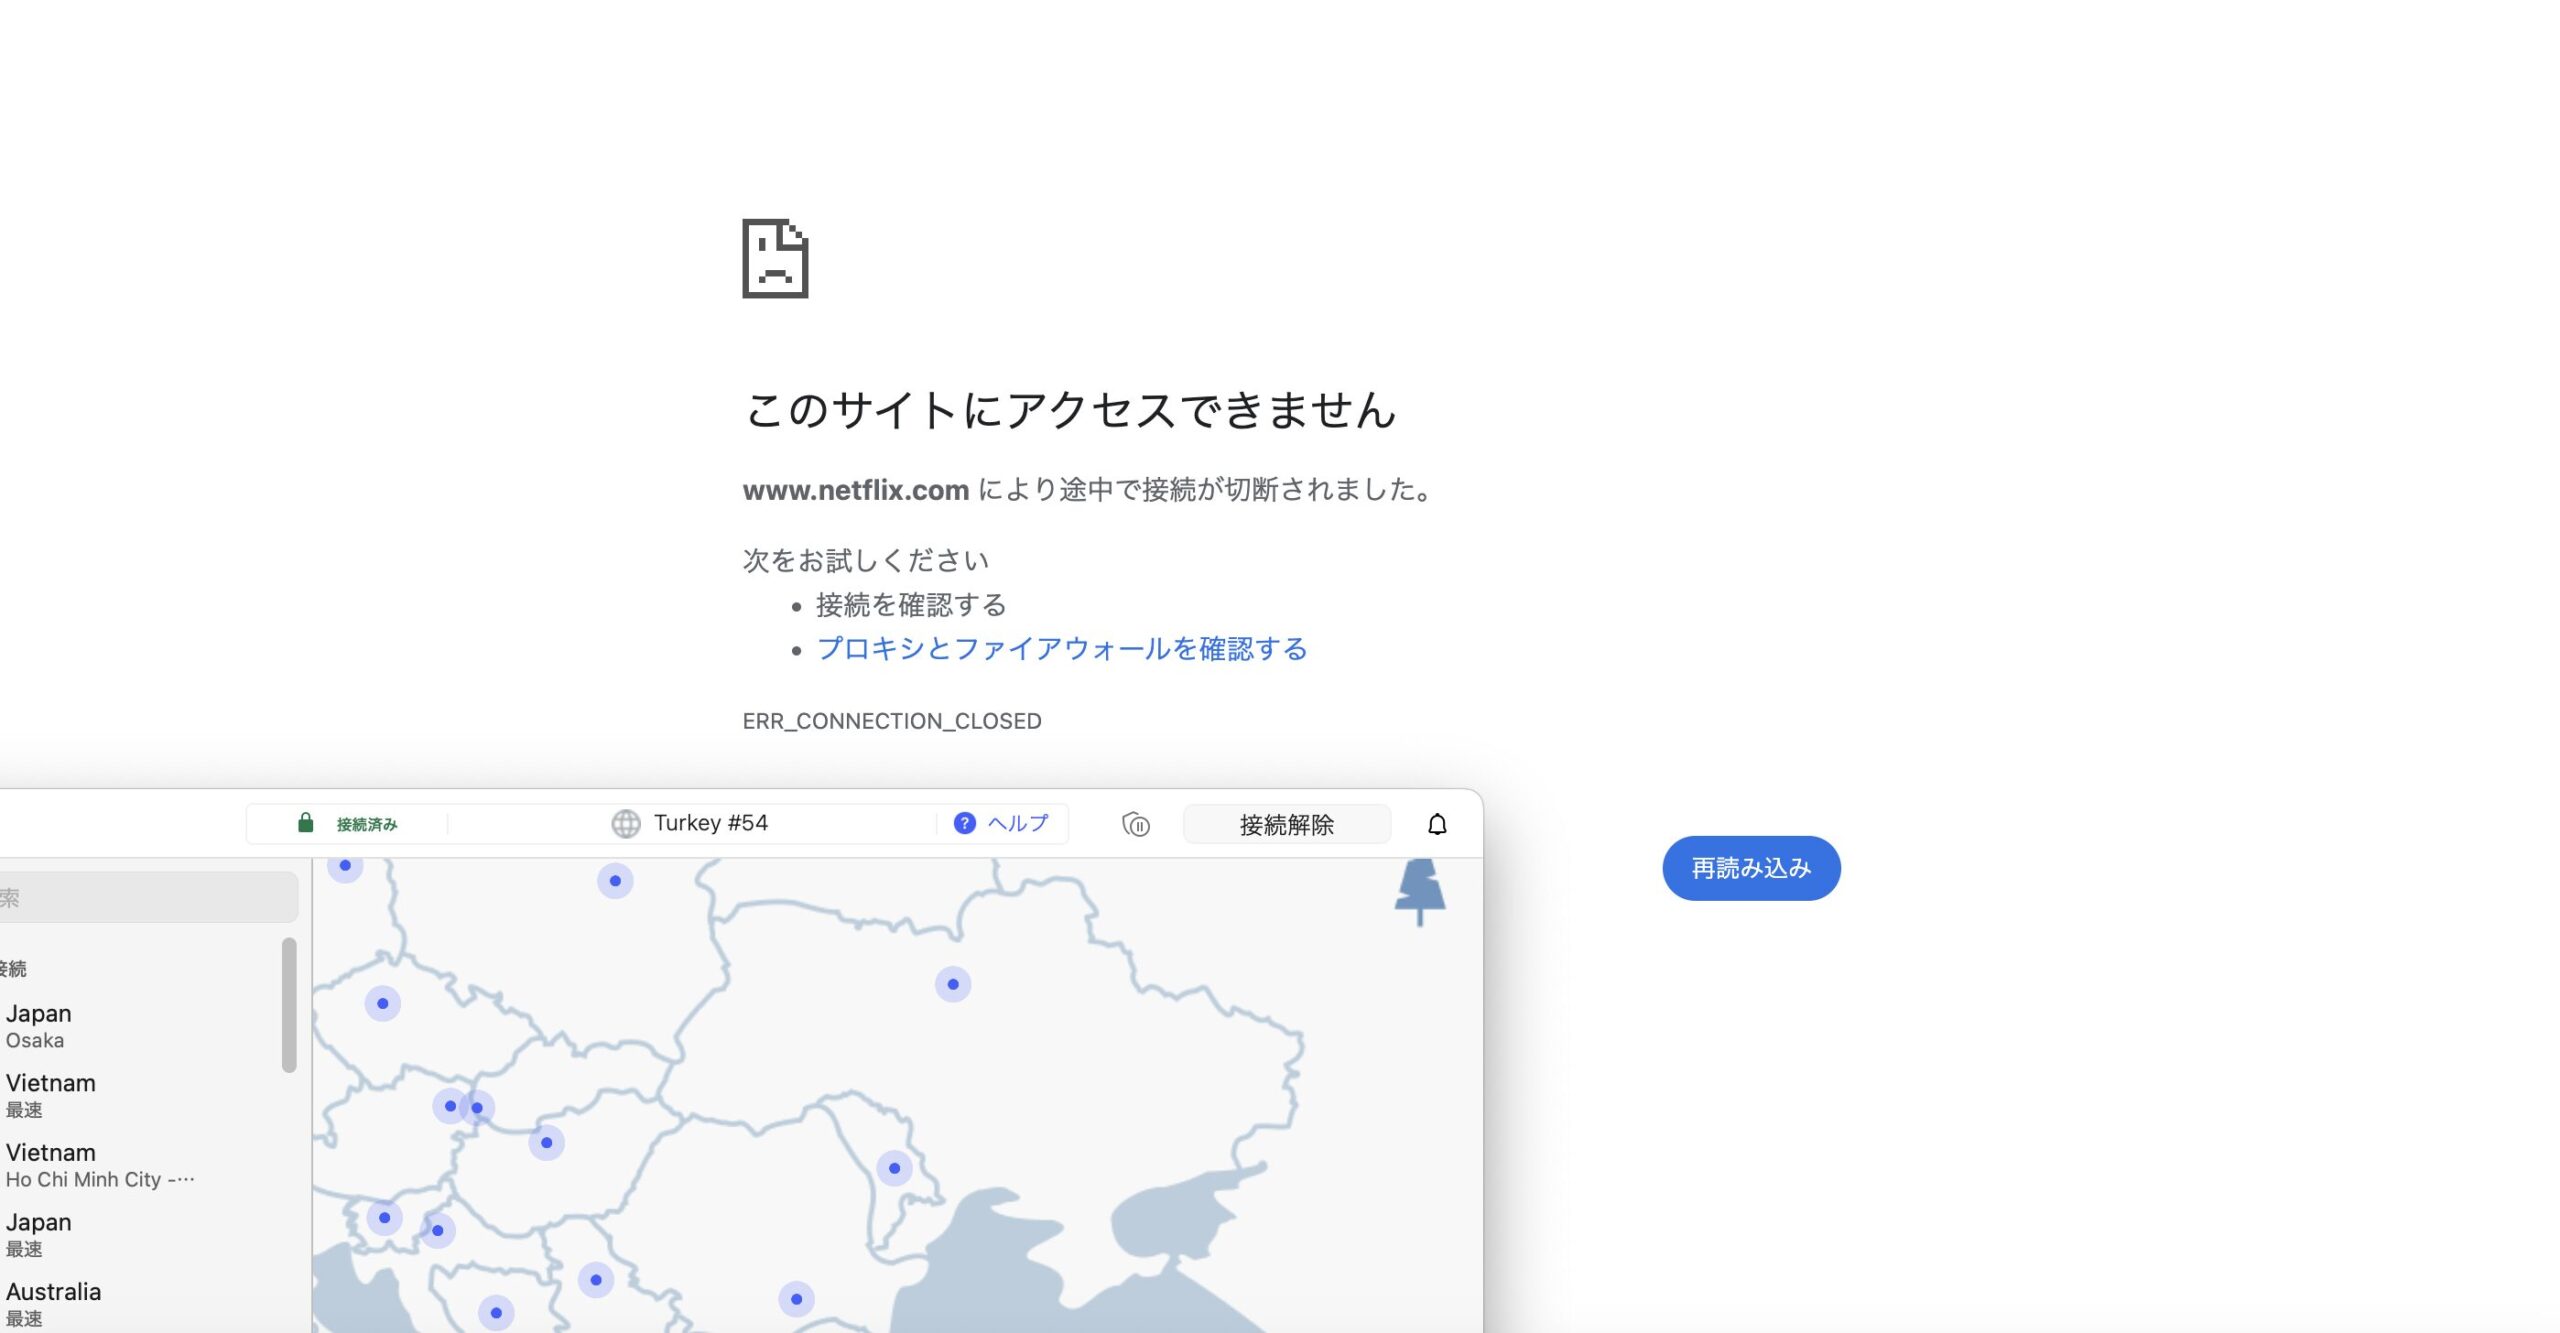This screenshot has height=1333, width=2560.
Task: Click the green lock connected icon
Action: pos(306,823)
